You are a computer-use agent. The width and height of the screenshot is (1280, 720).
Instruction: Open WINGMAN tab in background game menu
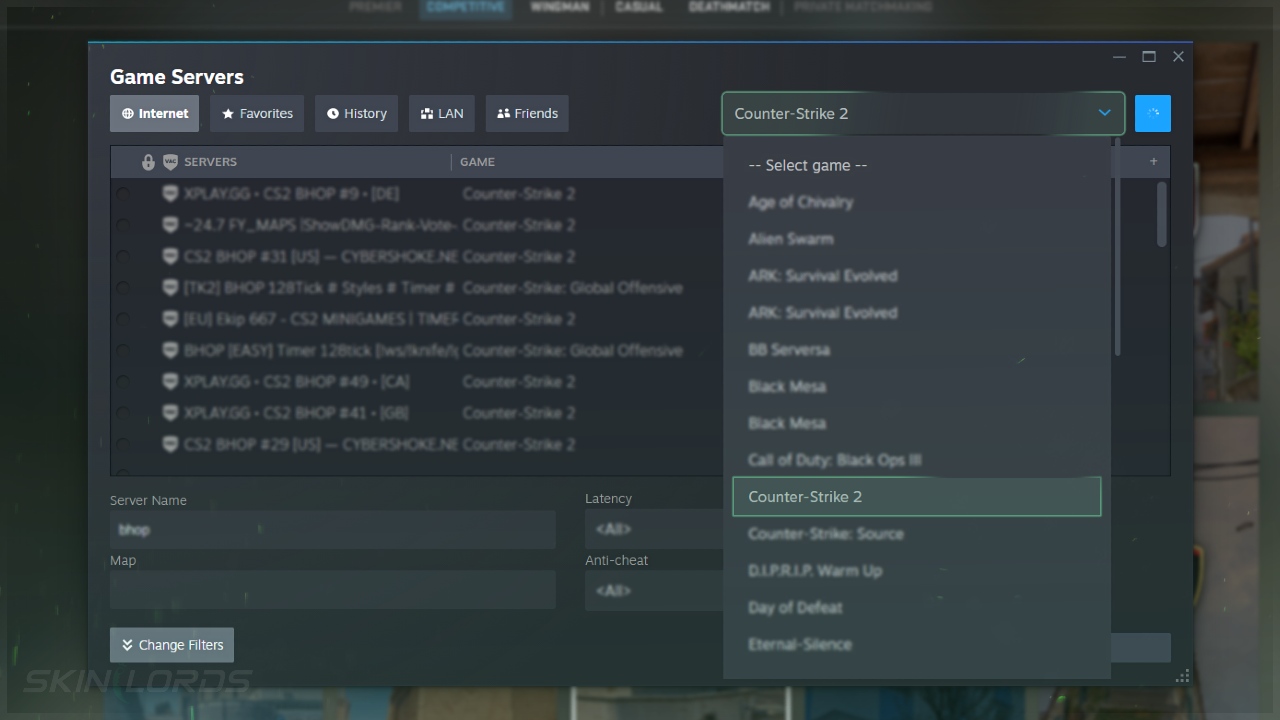coord(560,7)
